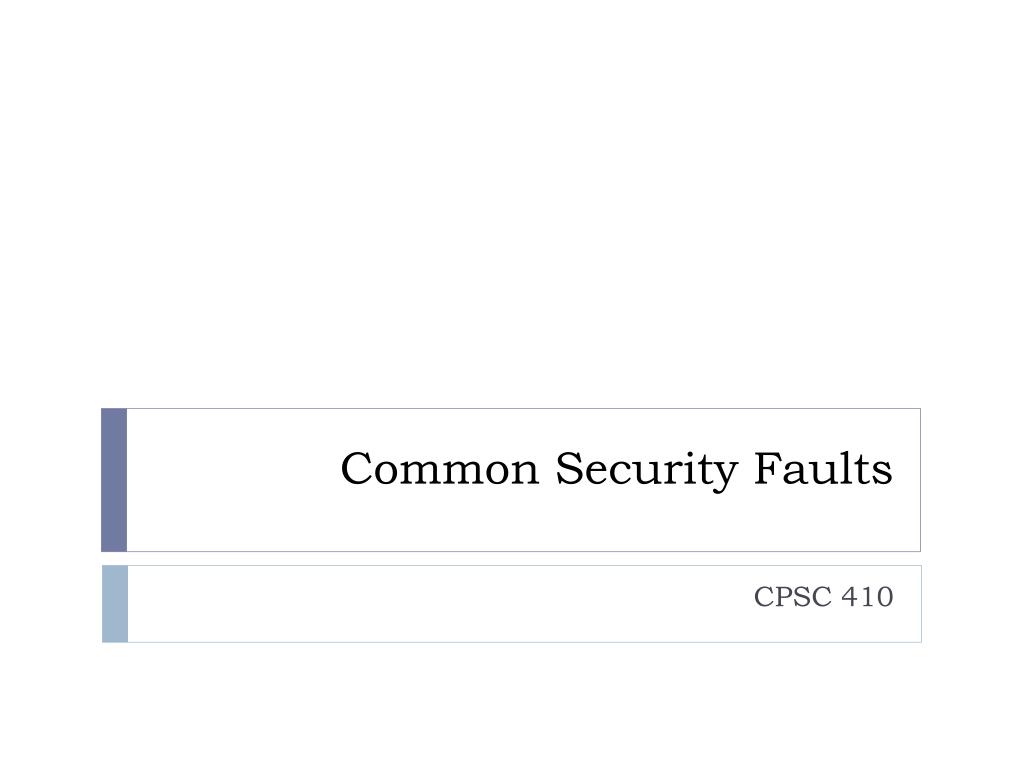
Task: Click the right edge of the title box
Action: (x=920, y=480)
